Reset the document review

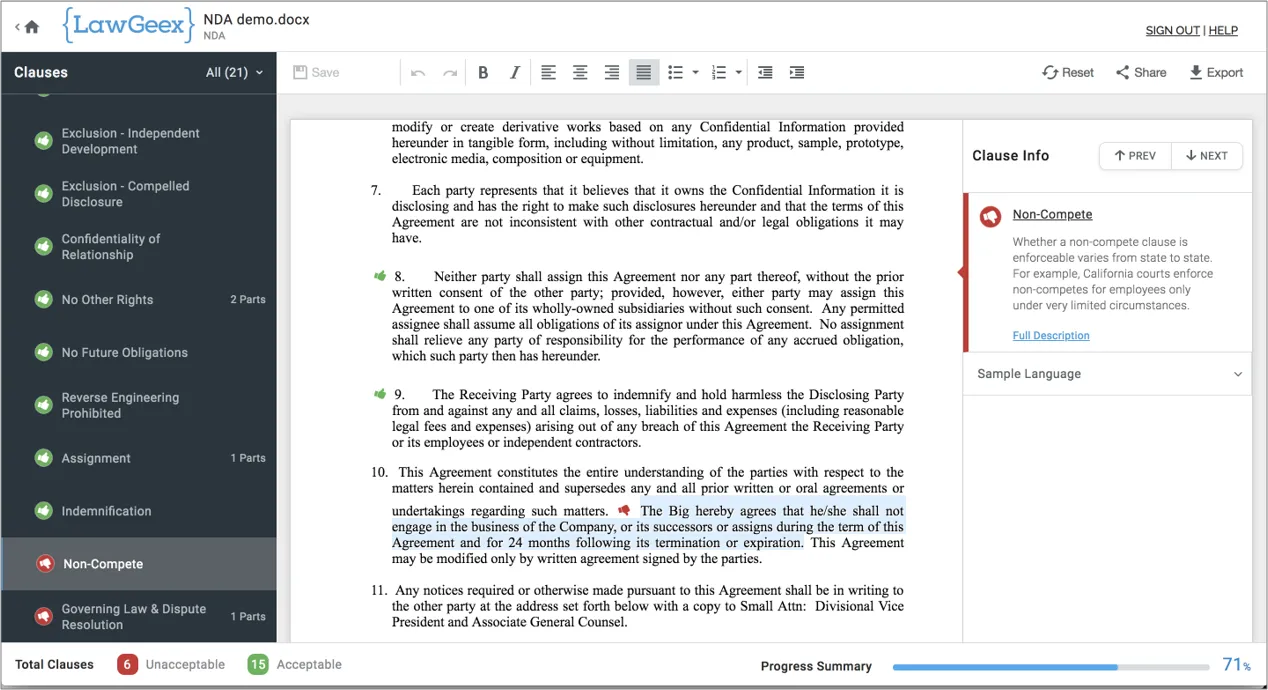click(1068, 73)
